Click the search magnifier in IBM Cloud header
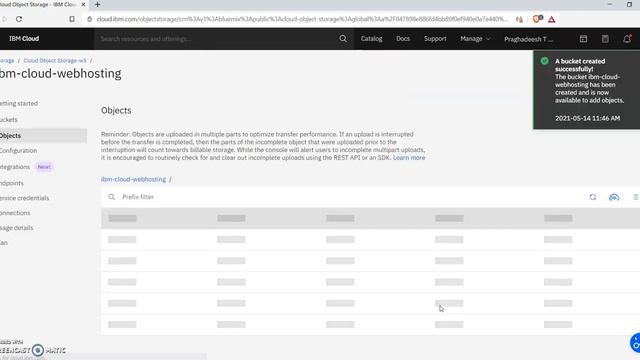The width and height of the screenshot is (640, 360). point(343,39)
